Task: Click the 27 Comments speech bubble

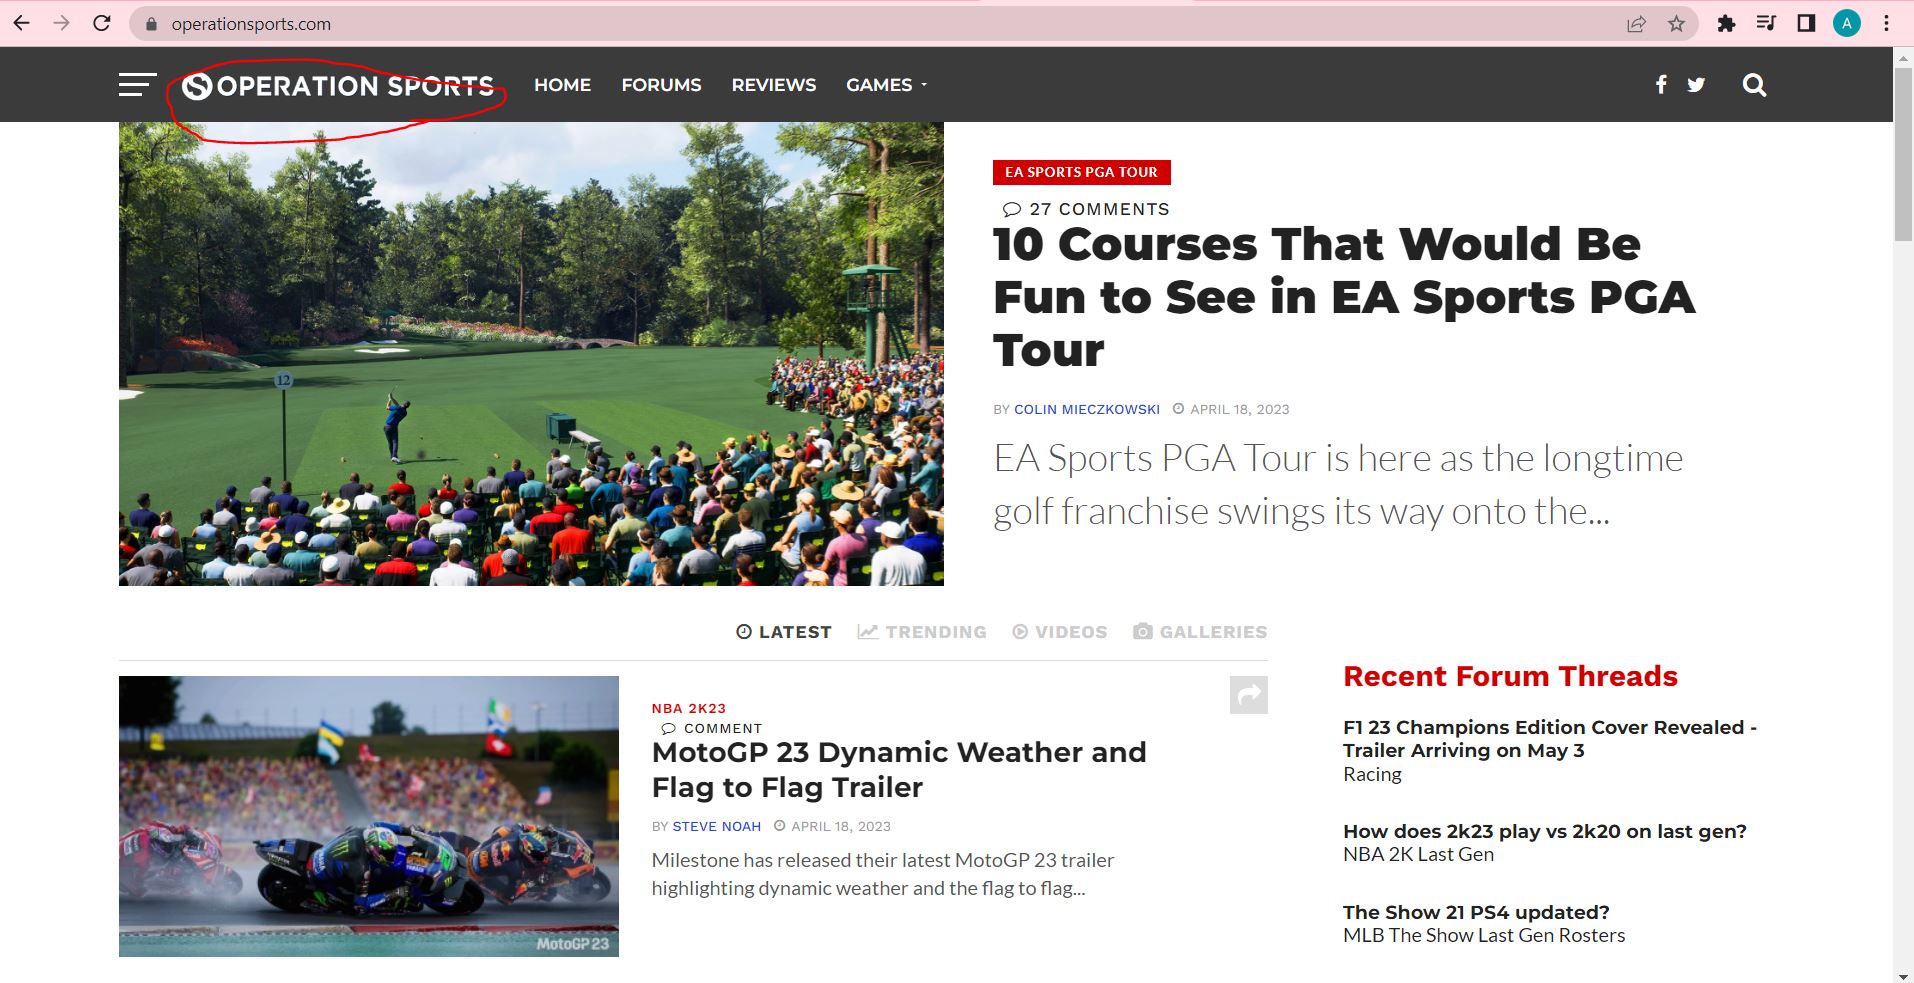Action: [1012, 209]
